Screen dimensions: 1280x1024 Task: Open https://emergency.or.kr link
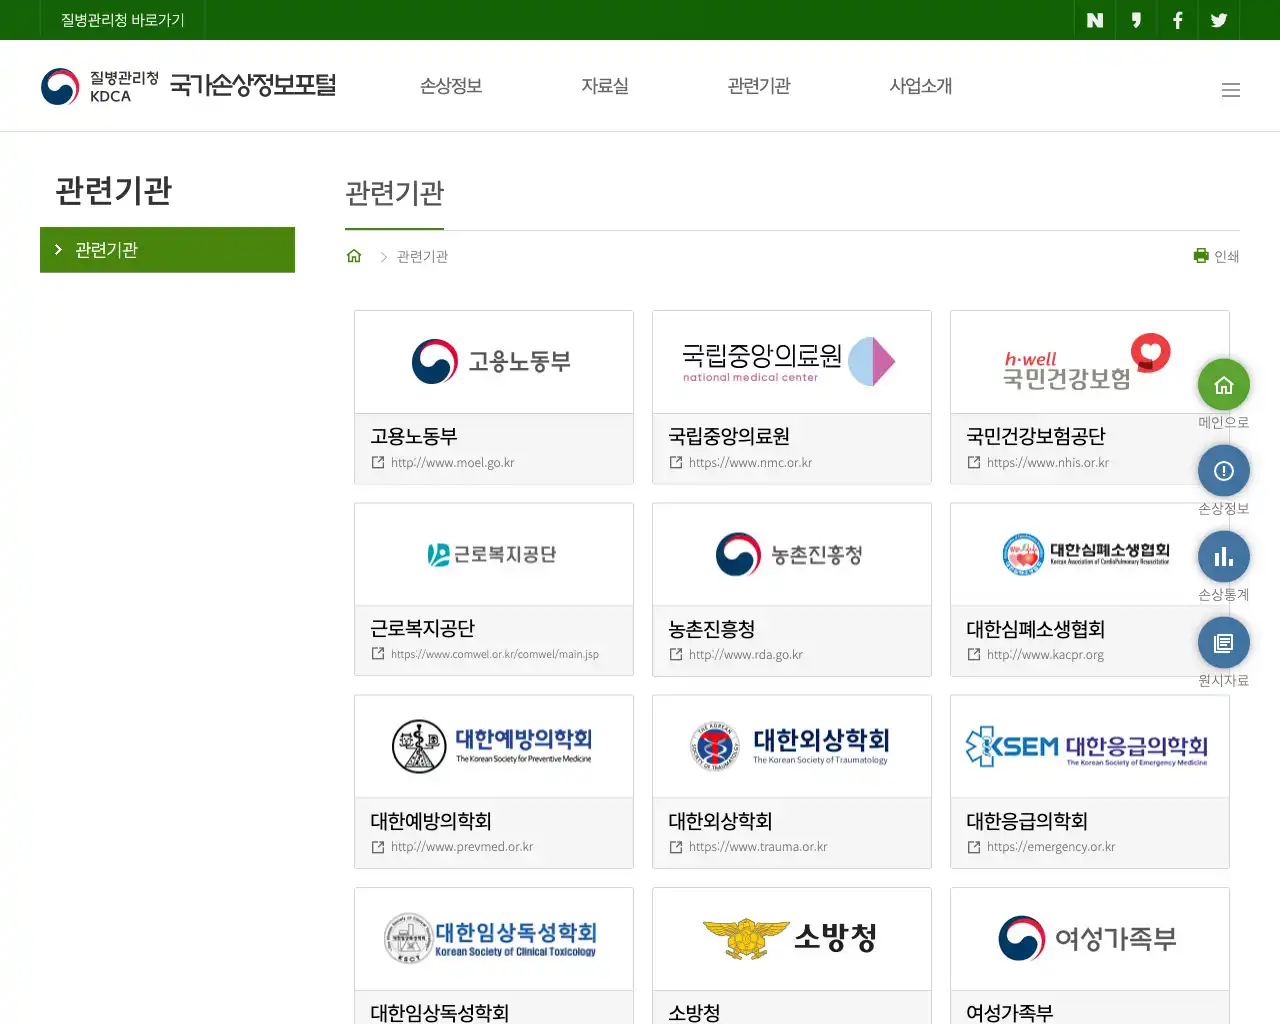point(1051,846)
